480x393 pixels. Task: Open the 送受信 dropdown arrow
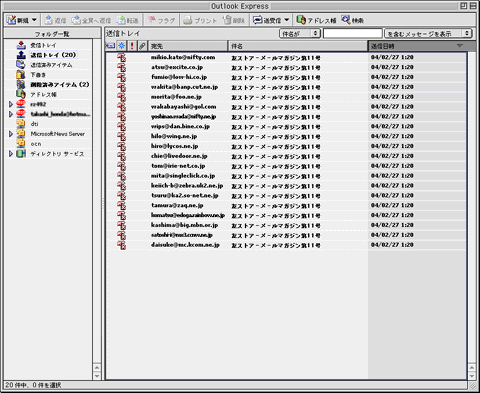pos(287,20)
